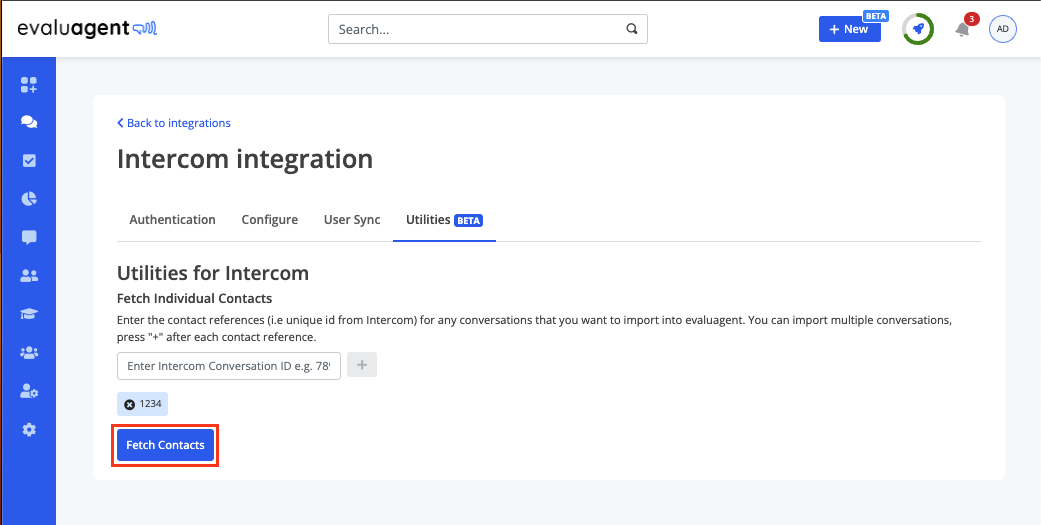Screen dimensions: 1041x525
Task: Open the graduation cap learning sidebar icon
Action: [x=29, y=315]
